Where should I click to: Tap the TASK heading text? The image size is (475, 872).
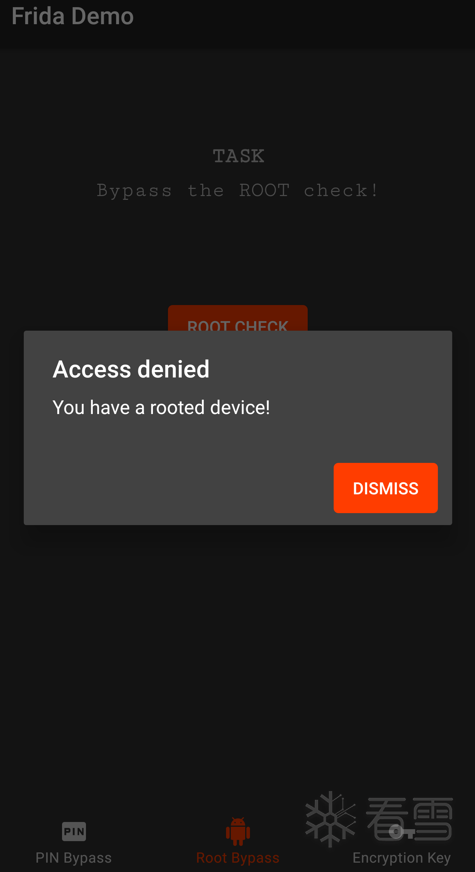tap(238, 156)
